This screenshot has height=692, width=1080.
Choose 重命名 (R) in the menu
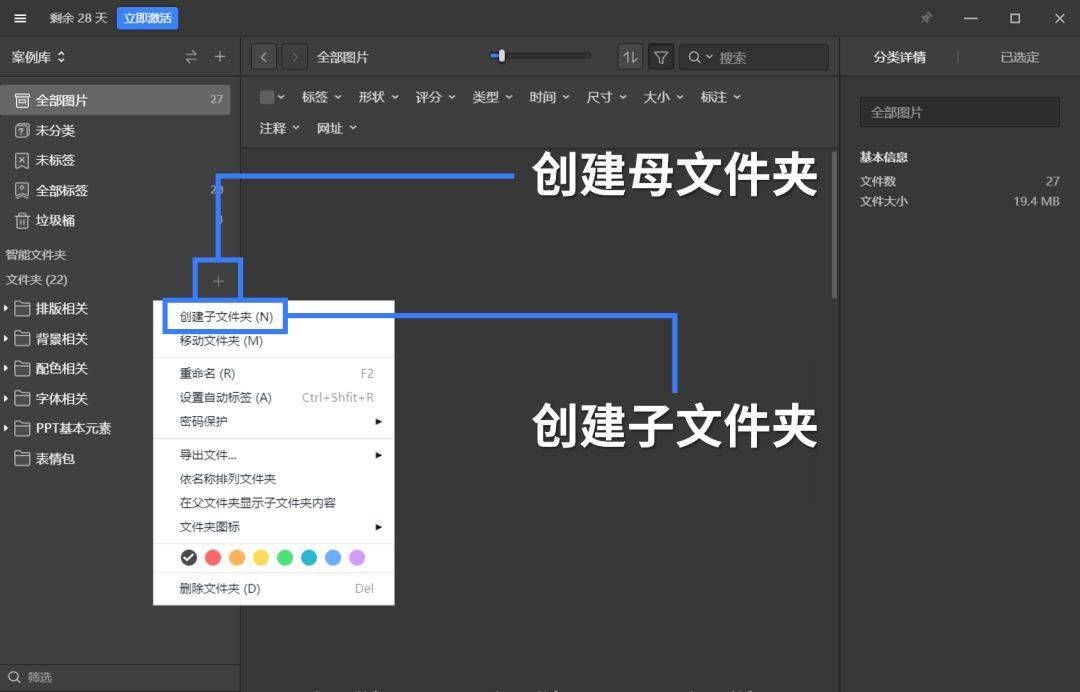point(273,373)
